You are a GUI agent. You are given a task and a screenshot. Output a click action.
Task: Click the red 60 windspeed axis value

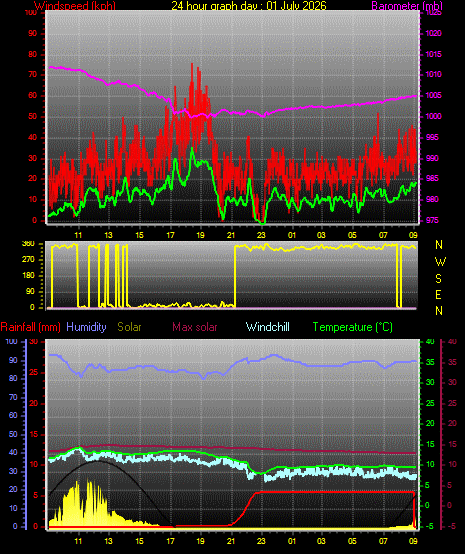(x=33, y=96)
